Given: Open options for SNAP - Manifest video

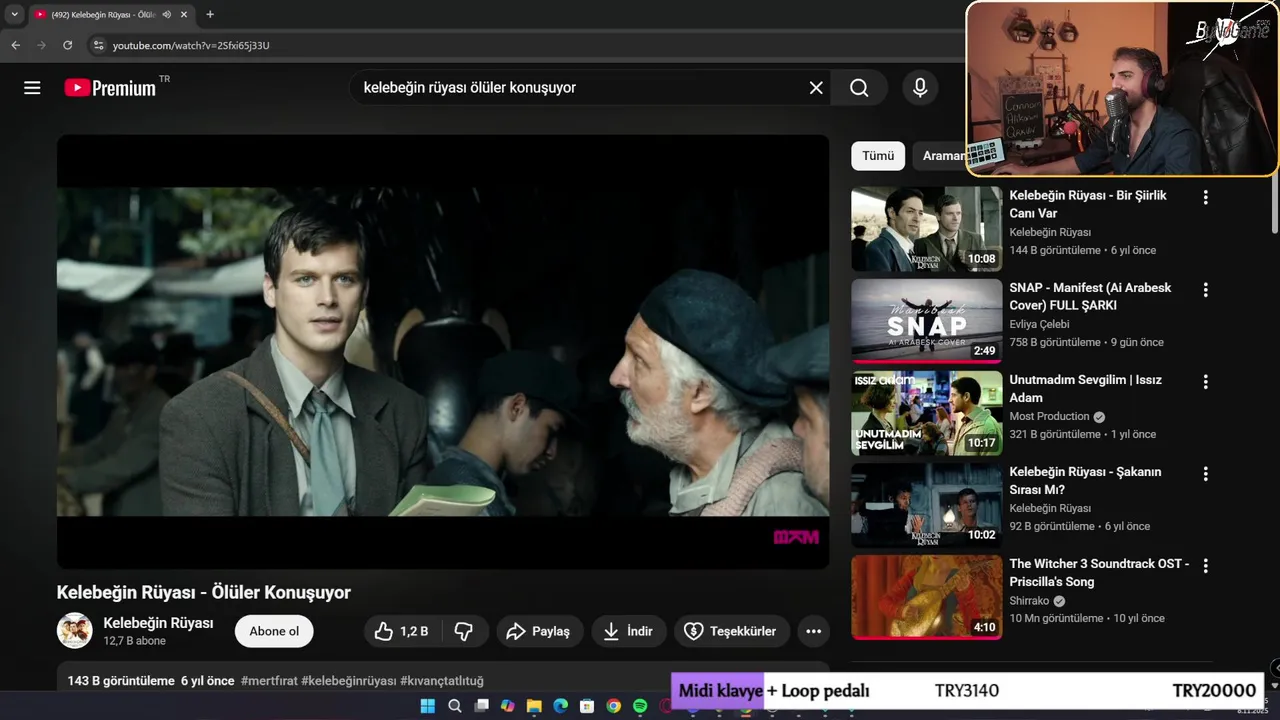Looking at the screenshot, I should (1205, 290).
